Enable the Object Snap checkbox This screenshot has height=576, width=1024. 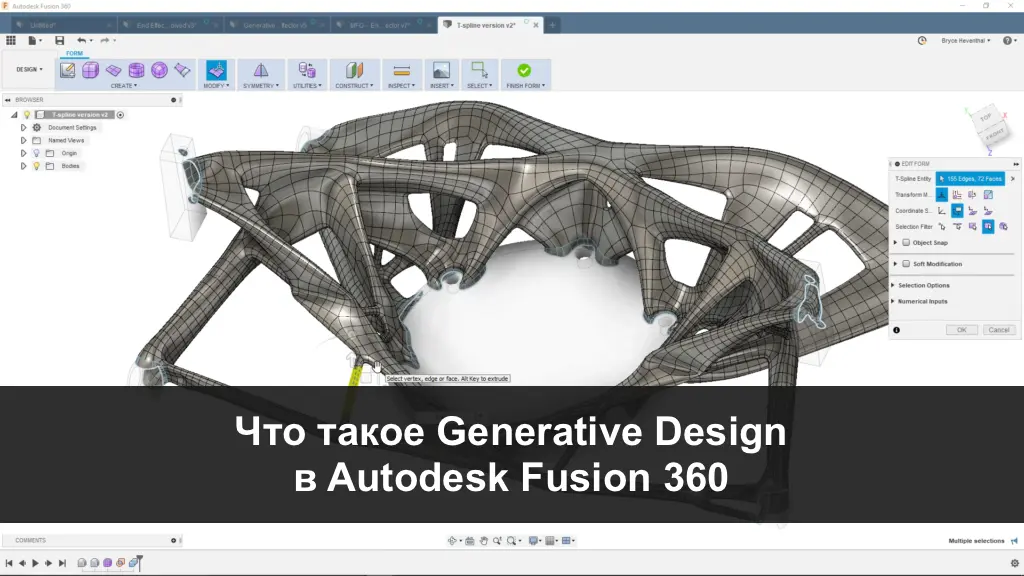(x=906, y=243)
